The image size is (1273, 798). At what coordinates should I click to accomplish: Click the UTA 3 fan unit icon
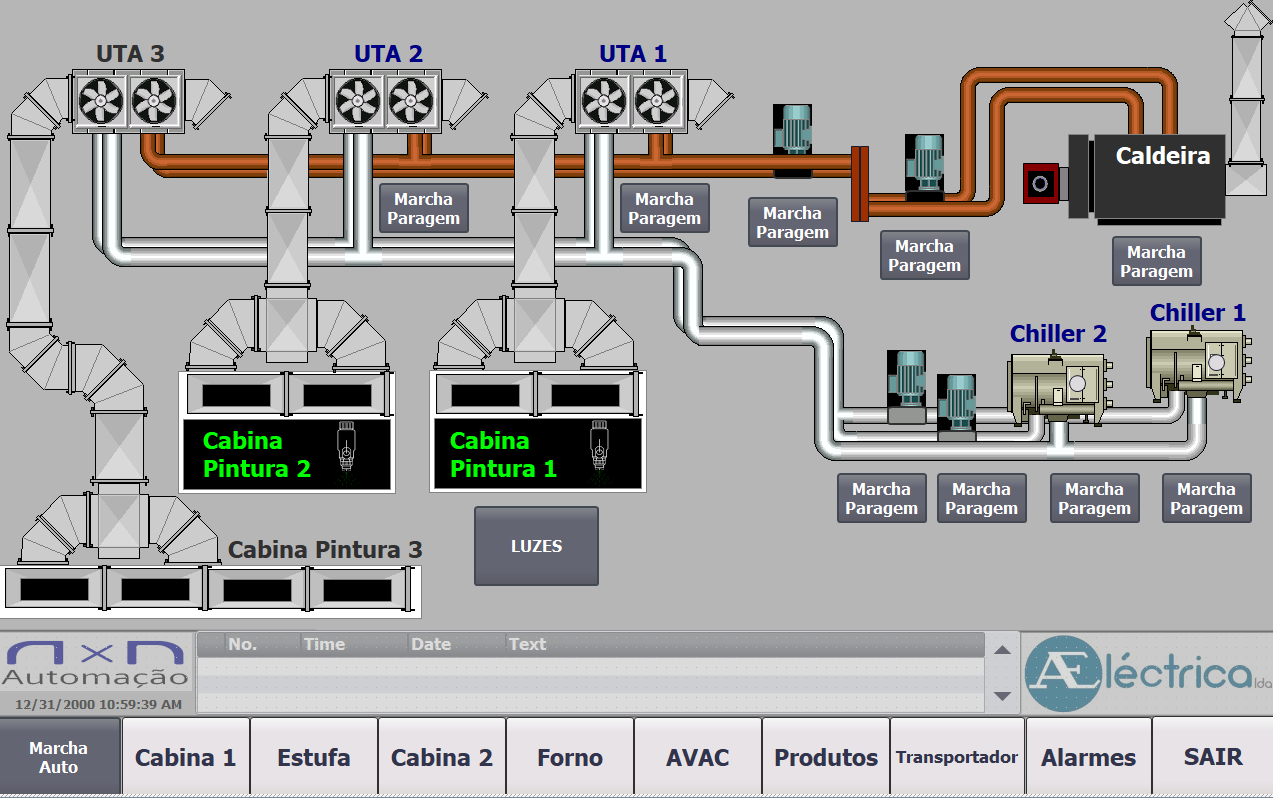pos(127,100)
